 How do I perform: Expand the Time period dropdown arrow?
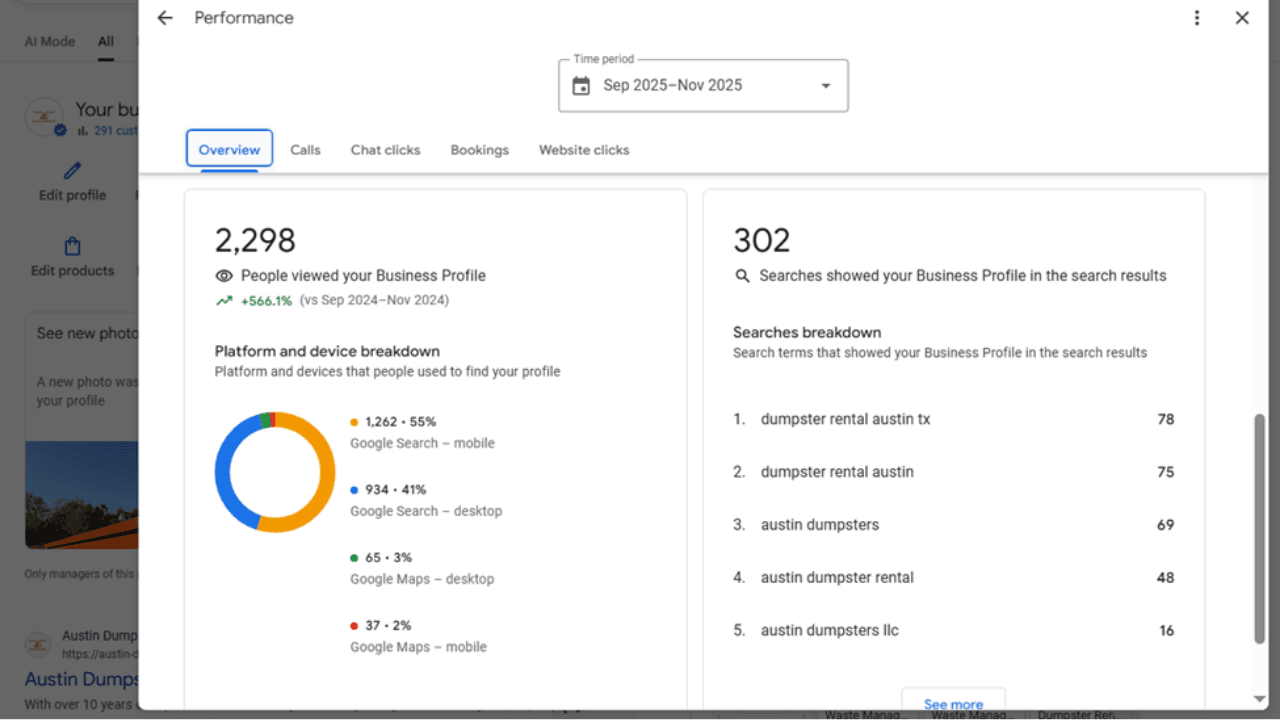pyautogui.click(x=826, y=86)
